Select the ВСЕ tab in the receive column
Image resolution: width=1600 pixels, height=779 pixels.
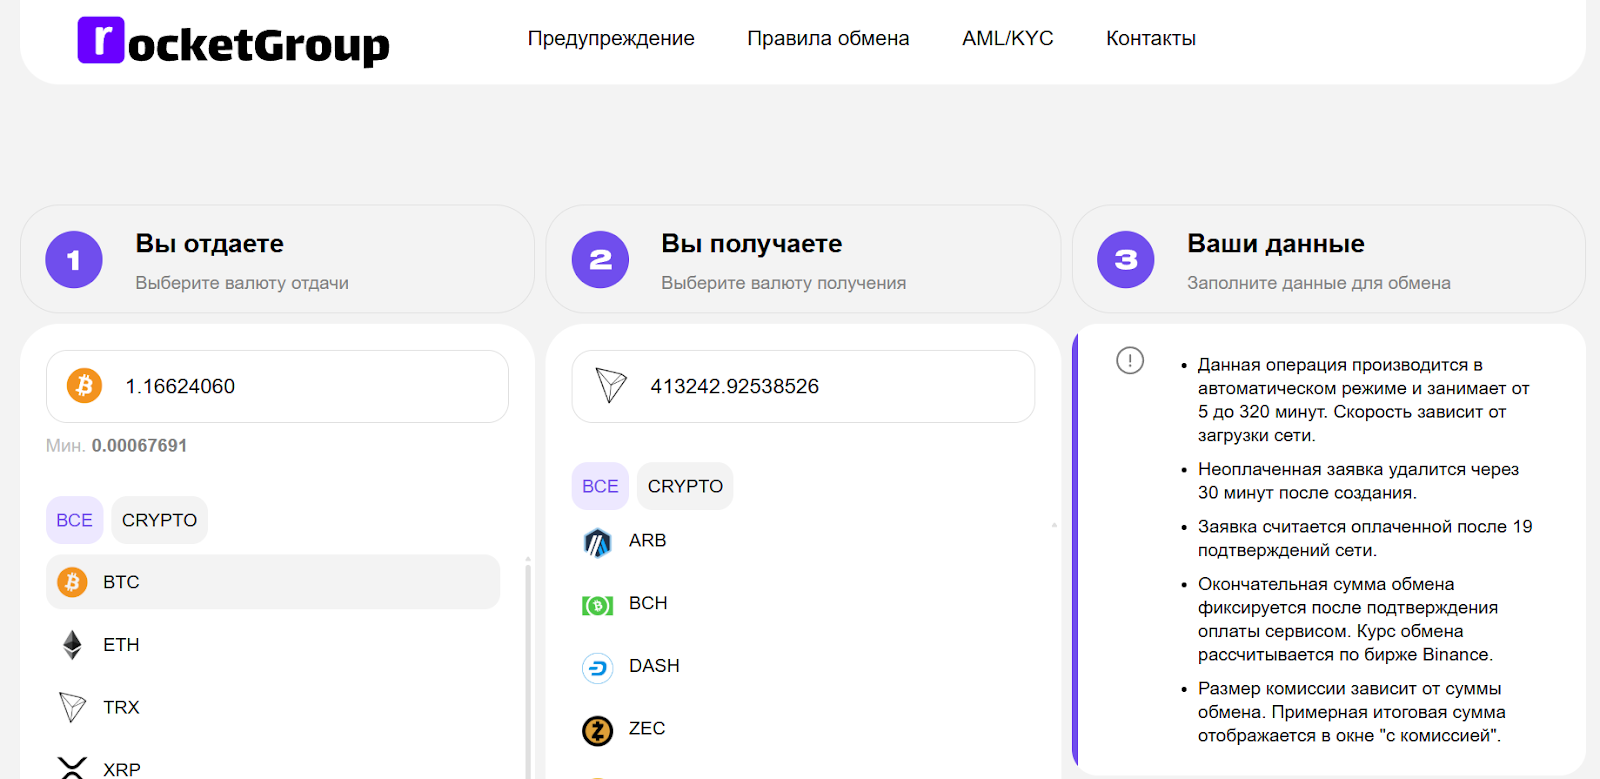click(600, 486)
